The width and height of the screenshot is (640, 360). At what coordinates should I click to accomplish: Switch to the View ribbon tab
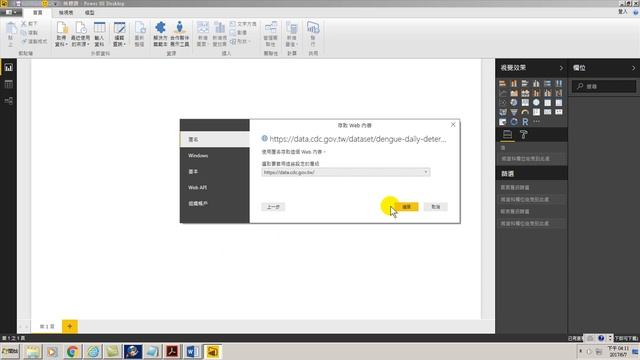point(66,13)
